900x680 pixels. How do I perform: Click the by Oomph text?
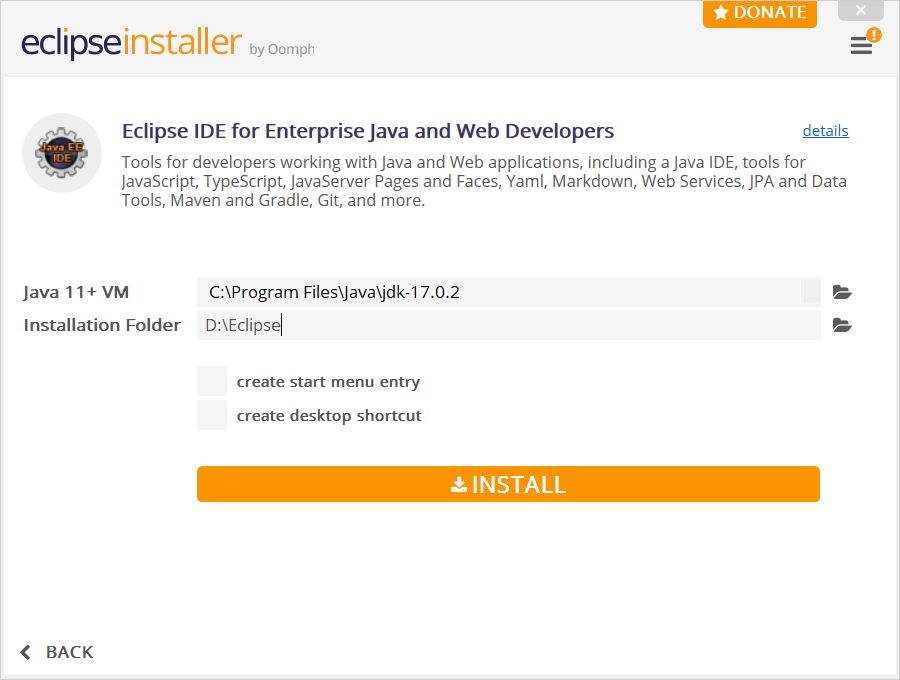pos(282,49)
